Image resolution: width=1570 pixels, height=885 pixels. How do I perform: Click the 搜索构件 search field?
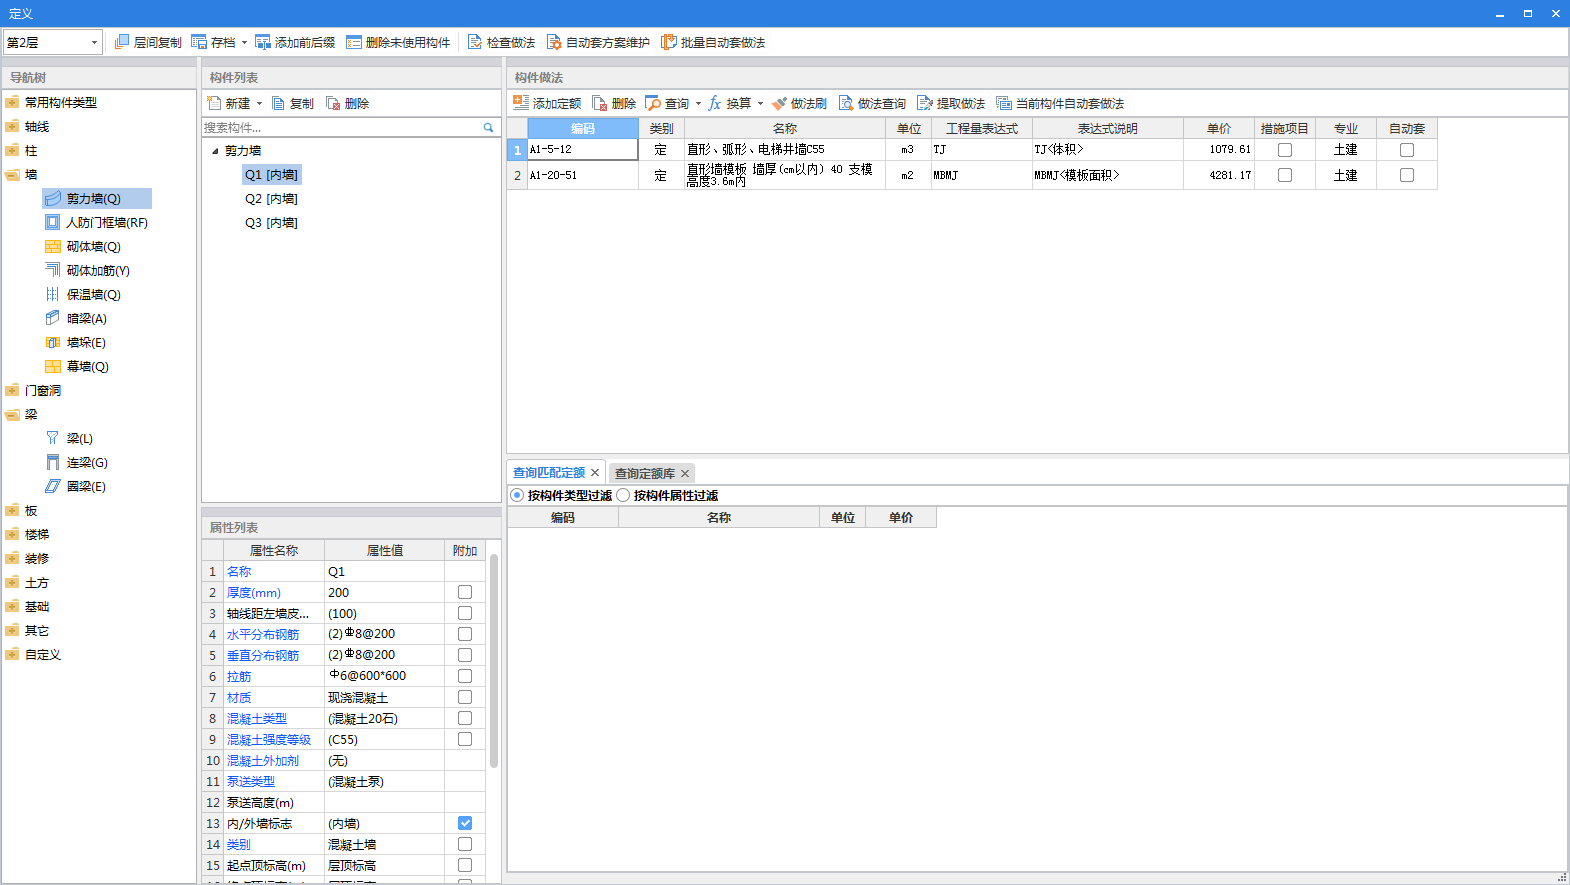point(340,128)
